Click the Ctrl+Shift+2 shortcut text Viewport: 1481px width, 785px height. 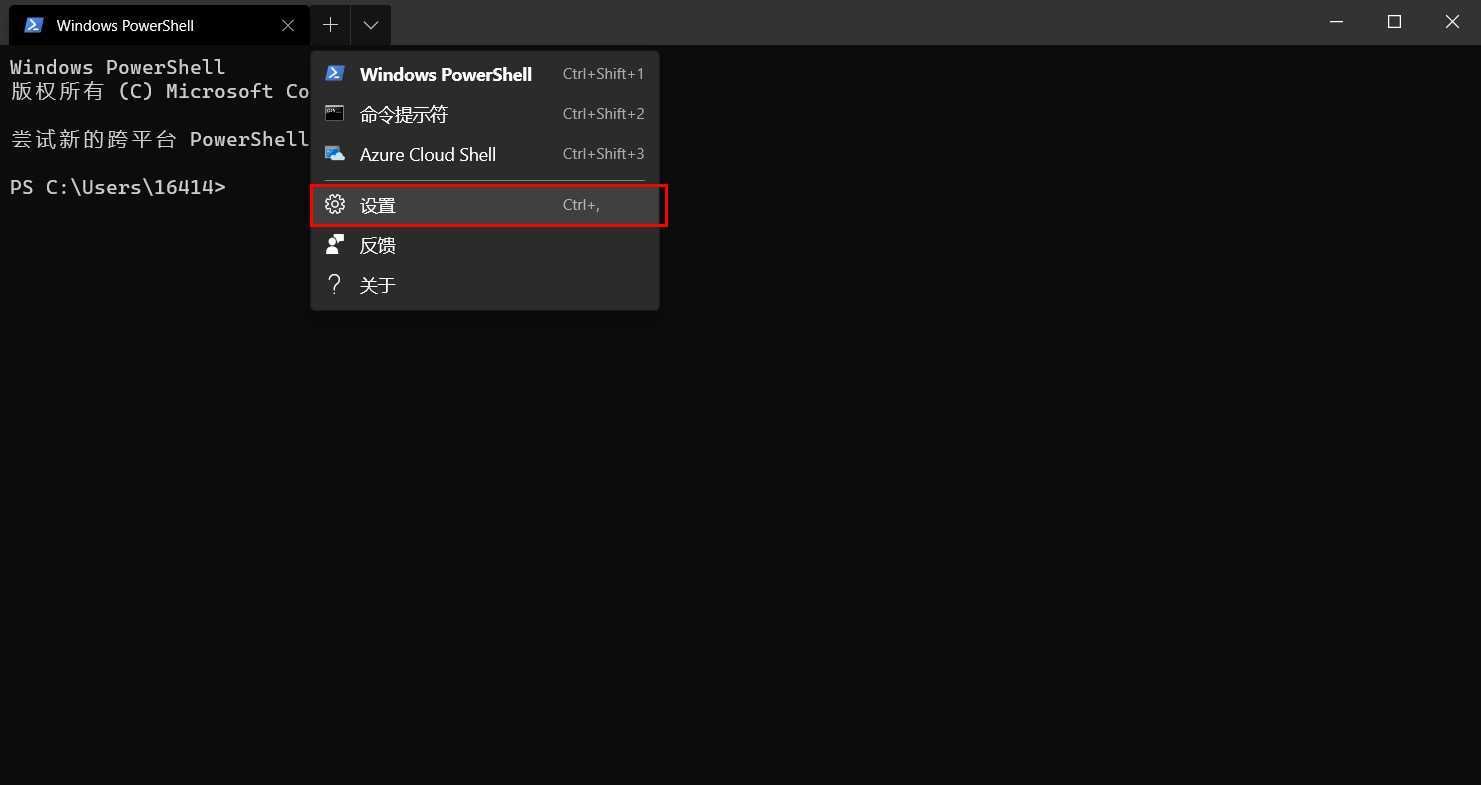point(603,114)
